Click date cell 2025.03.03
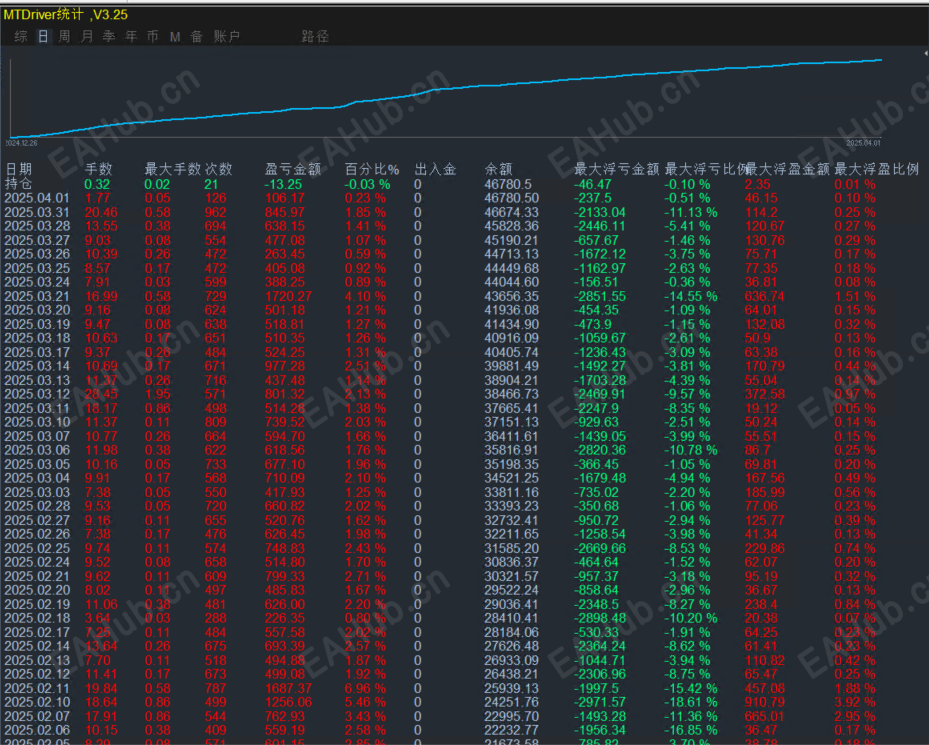This screenshot has width=929, height=745. point(37,493)
